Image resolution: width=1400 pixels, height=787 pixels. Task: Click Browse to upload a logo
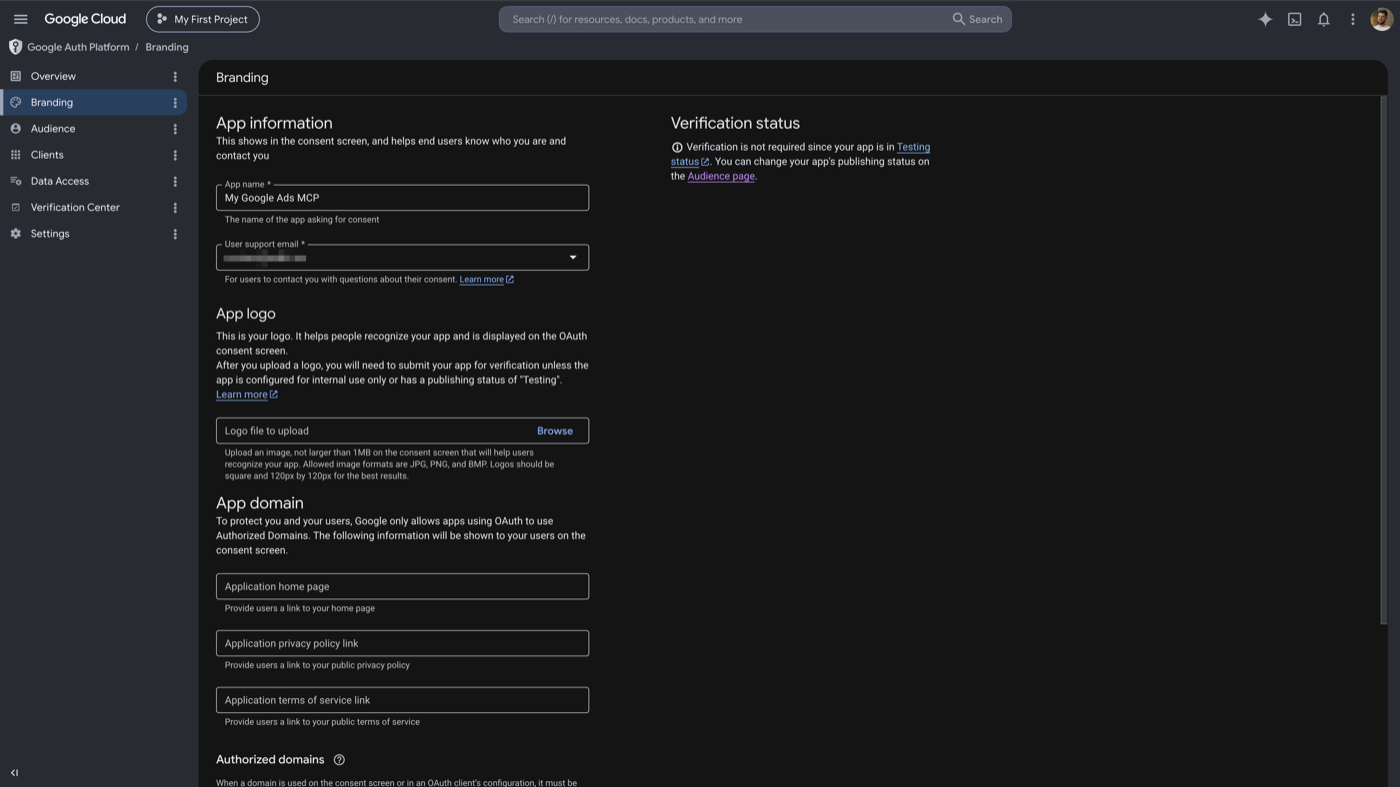point(555,431)
